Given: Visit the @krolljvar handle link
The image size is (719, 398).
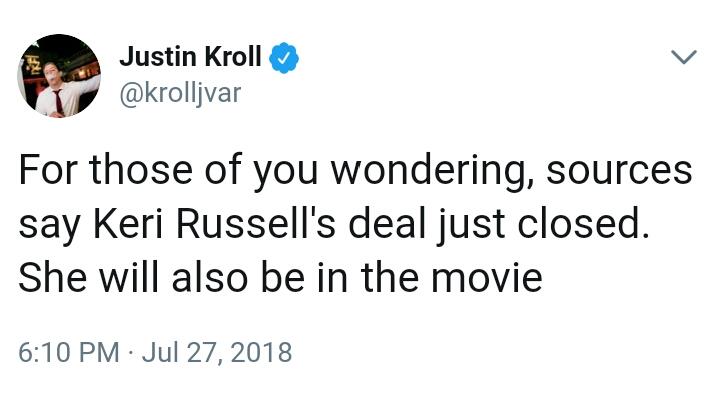Looking at the screenshot, I should pos(180,93).
